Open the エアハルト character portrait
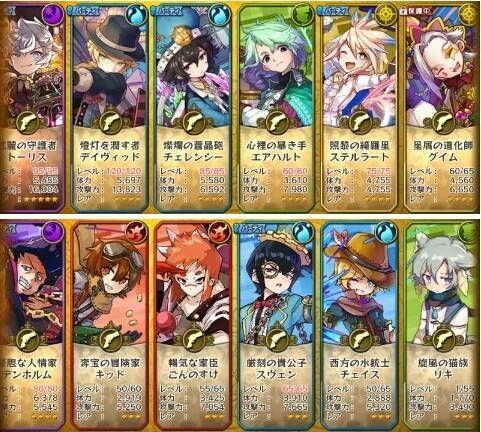Image resolution: width=481 pixels, height=432 pixels. (x=276, y=68)
